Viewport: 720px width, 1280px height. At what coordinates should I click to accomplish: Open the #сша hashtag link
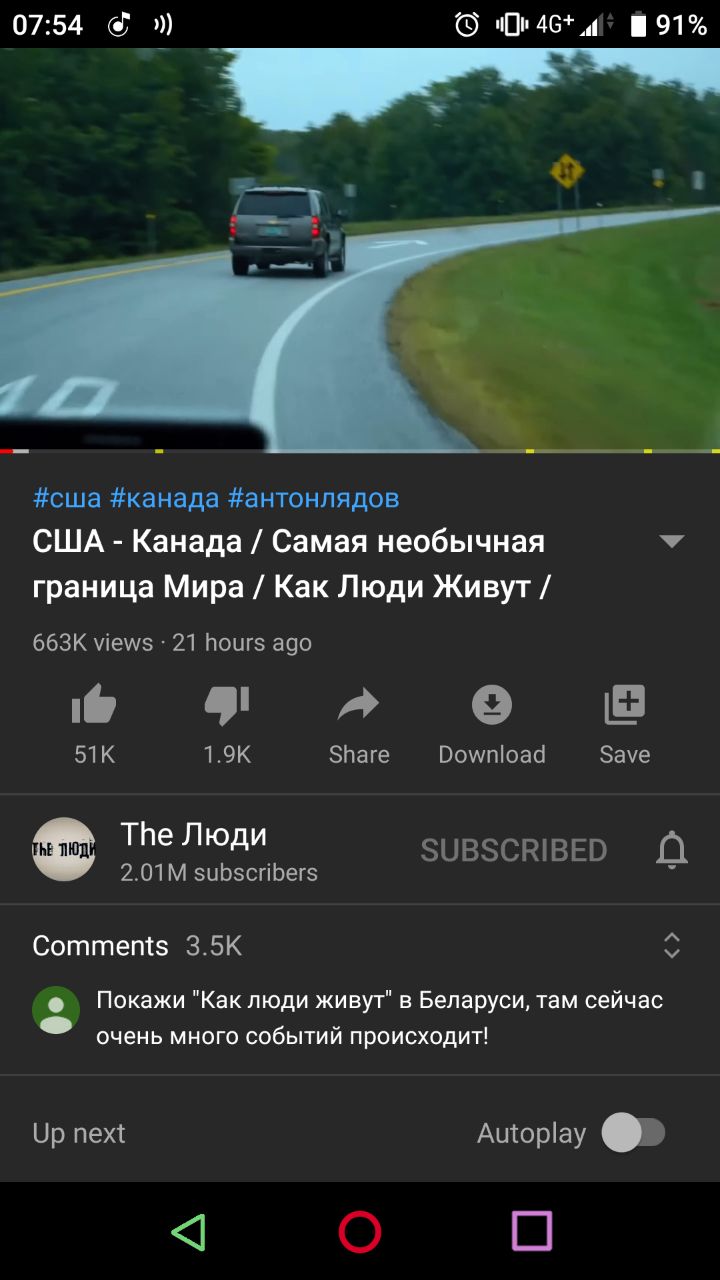pos(67,498)
